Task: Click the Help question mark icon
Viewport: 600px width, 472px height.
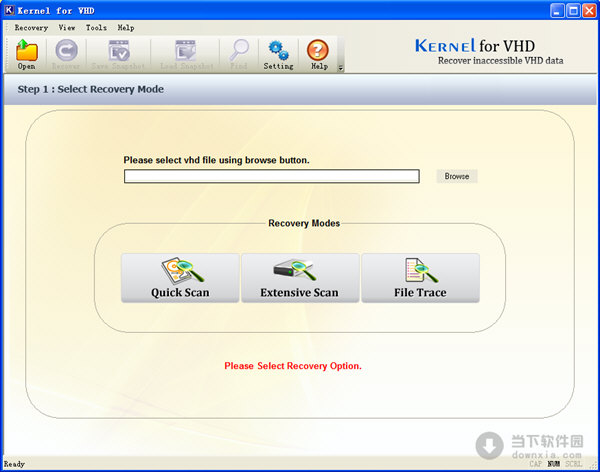Action: pyautogui.click(x=318, y=54)
